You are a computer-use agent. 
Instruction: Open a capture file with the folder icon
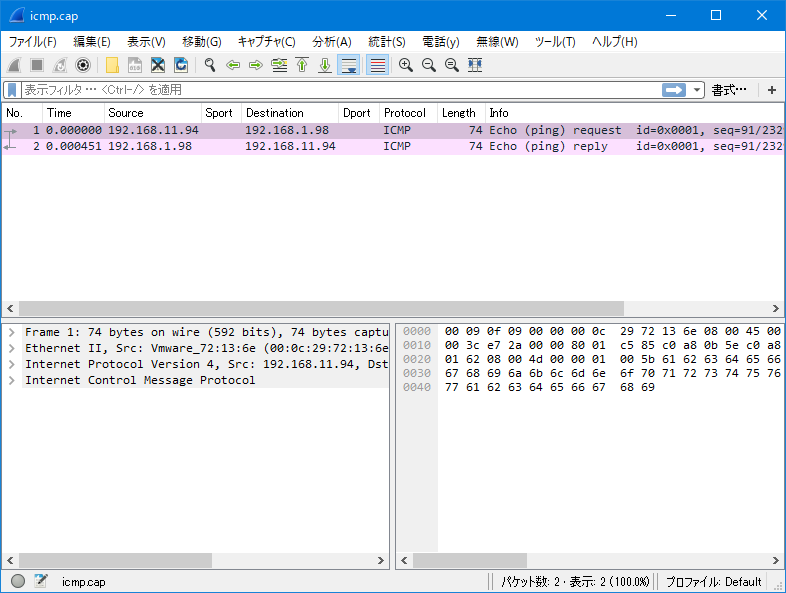(x=112, y=65)
